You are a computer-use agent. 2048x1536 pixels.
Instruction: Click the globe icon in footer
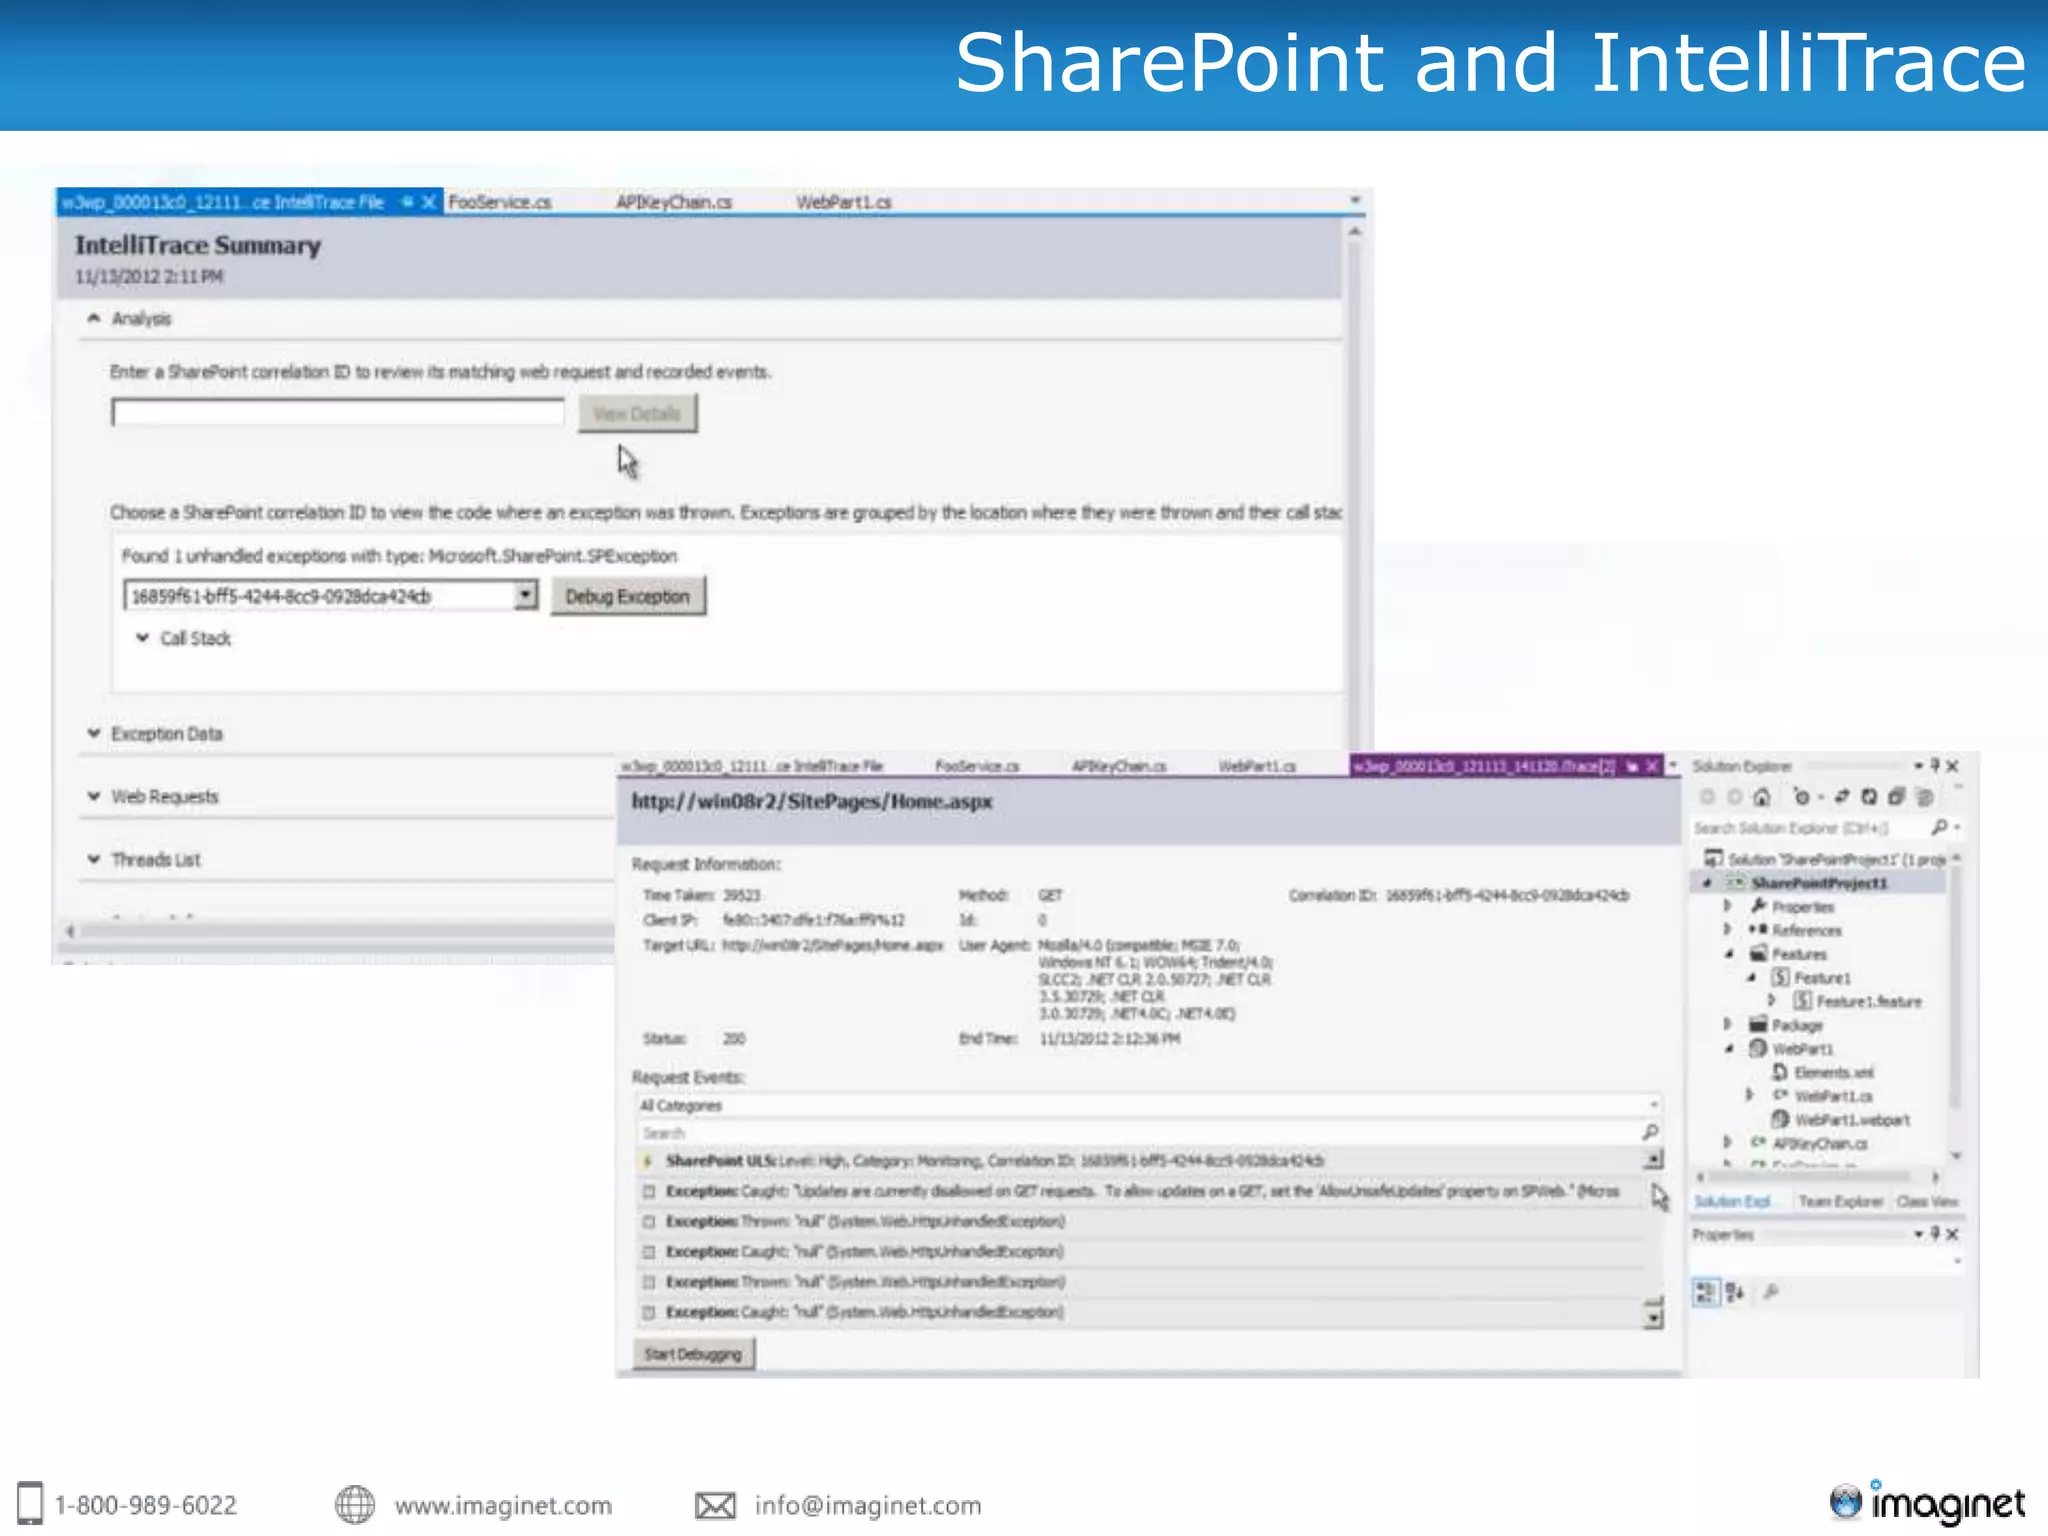click(354, 1504)
